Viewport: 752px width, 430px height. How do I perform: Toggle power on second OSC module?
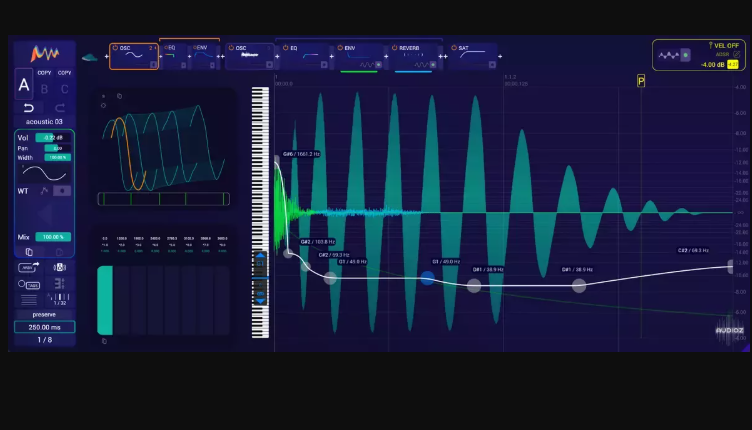(x=231, y=47)
